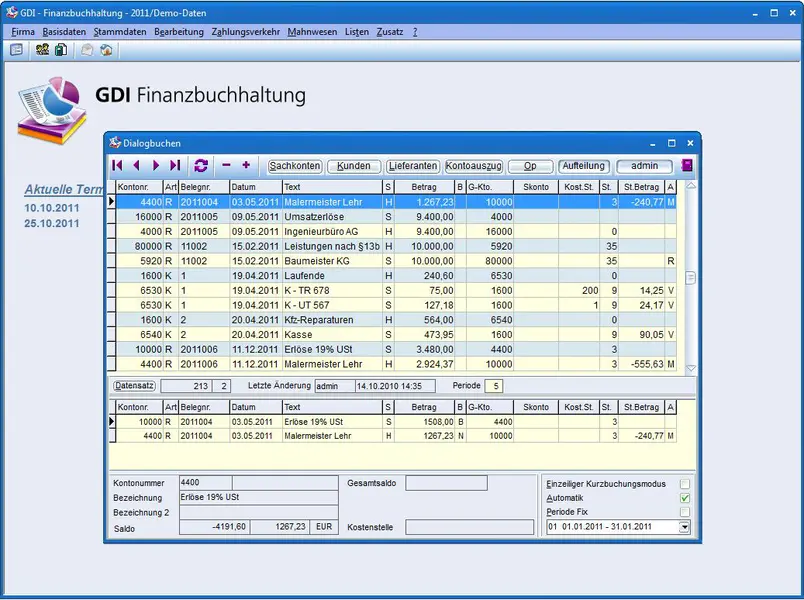Go to next record arrow
Image resolution: width=804 pixels, height=600 pixels.
click(x=156, y=166)
